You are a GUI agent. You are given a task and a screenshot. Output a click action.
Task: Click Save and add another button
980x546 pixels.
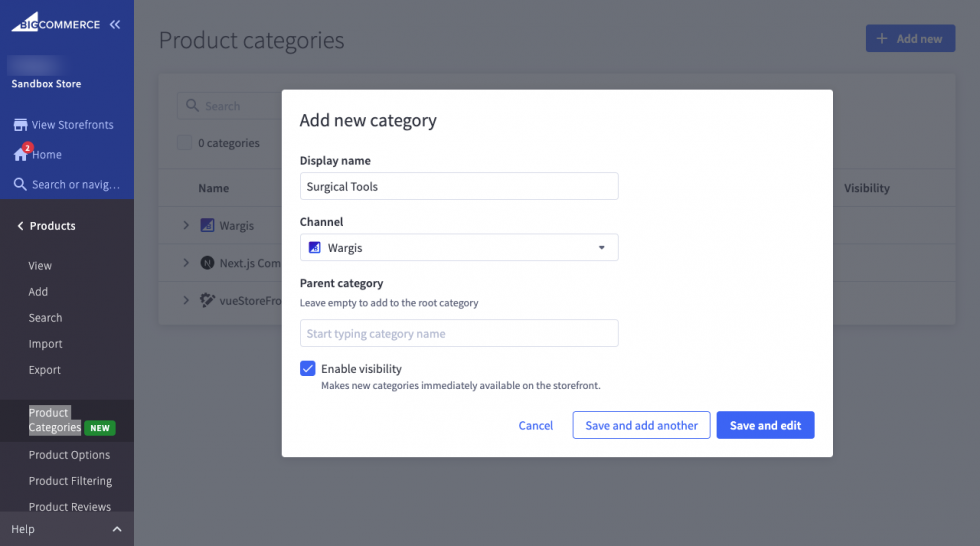[x=641, y=425]
